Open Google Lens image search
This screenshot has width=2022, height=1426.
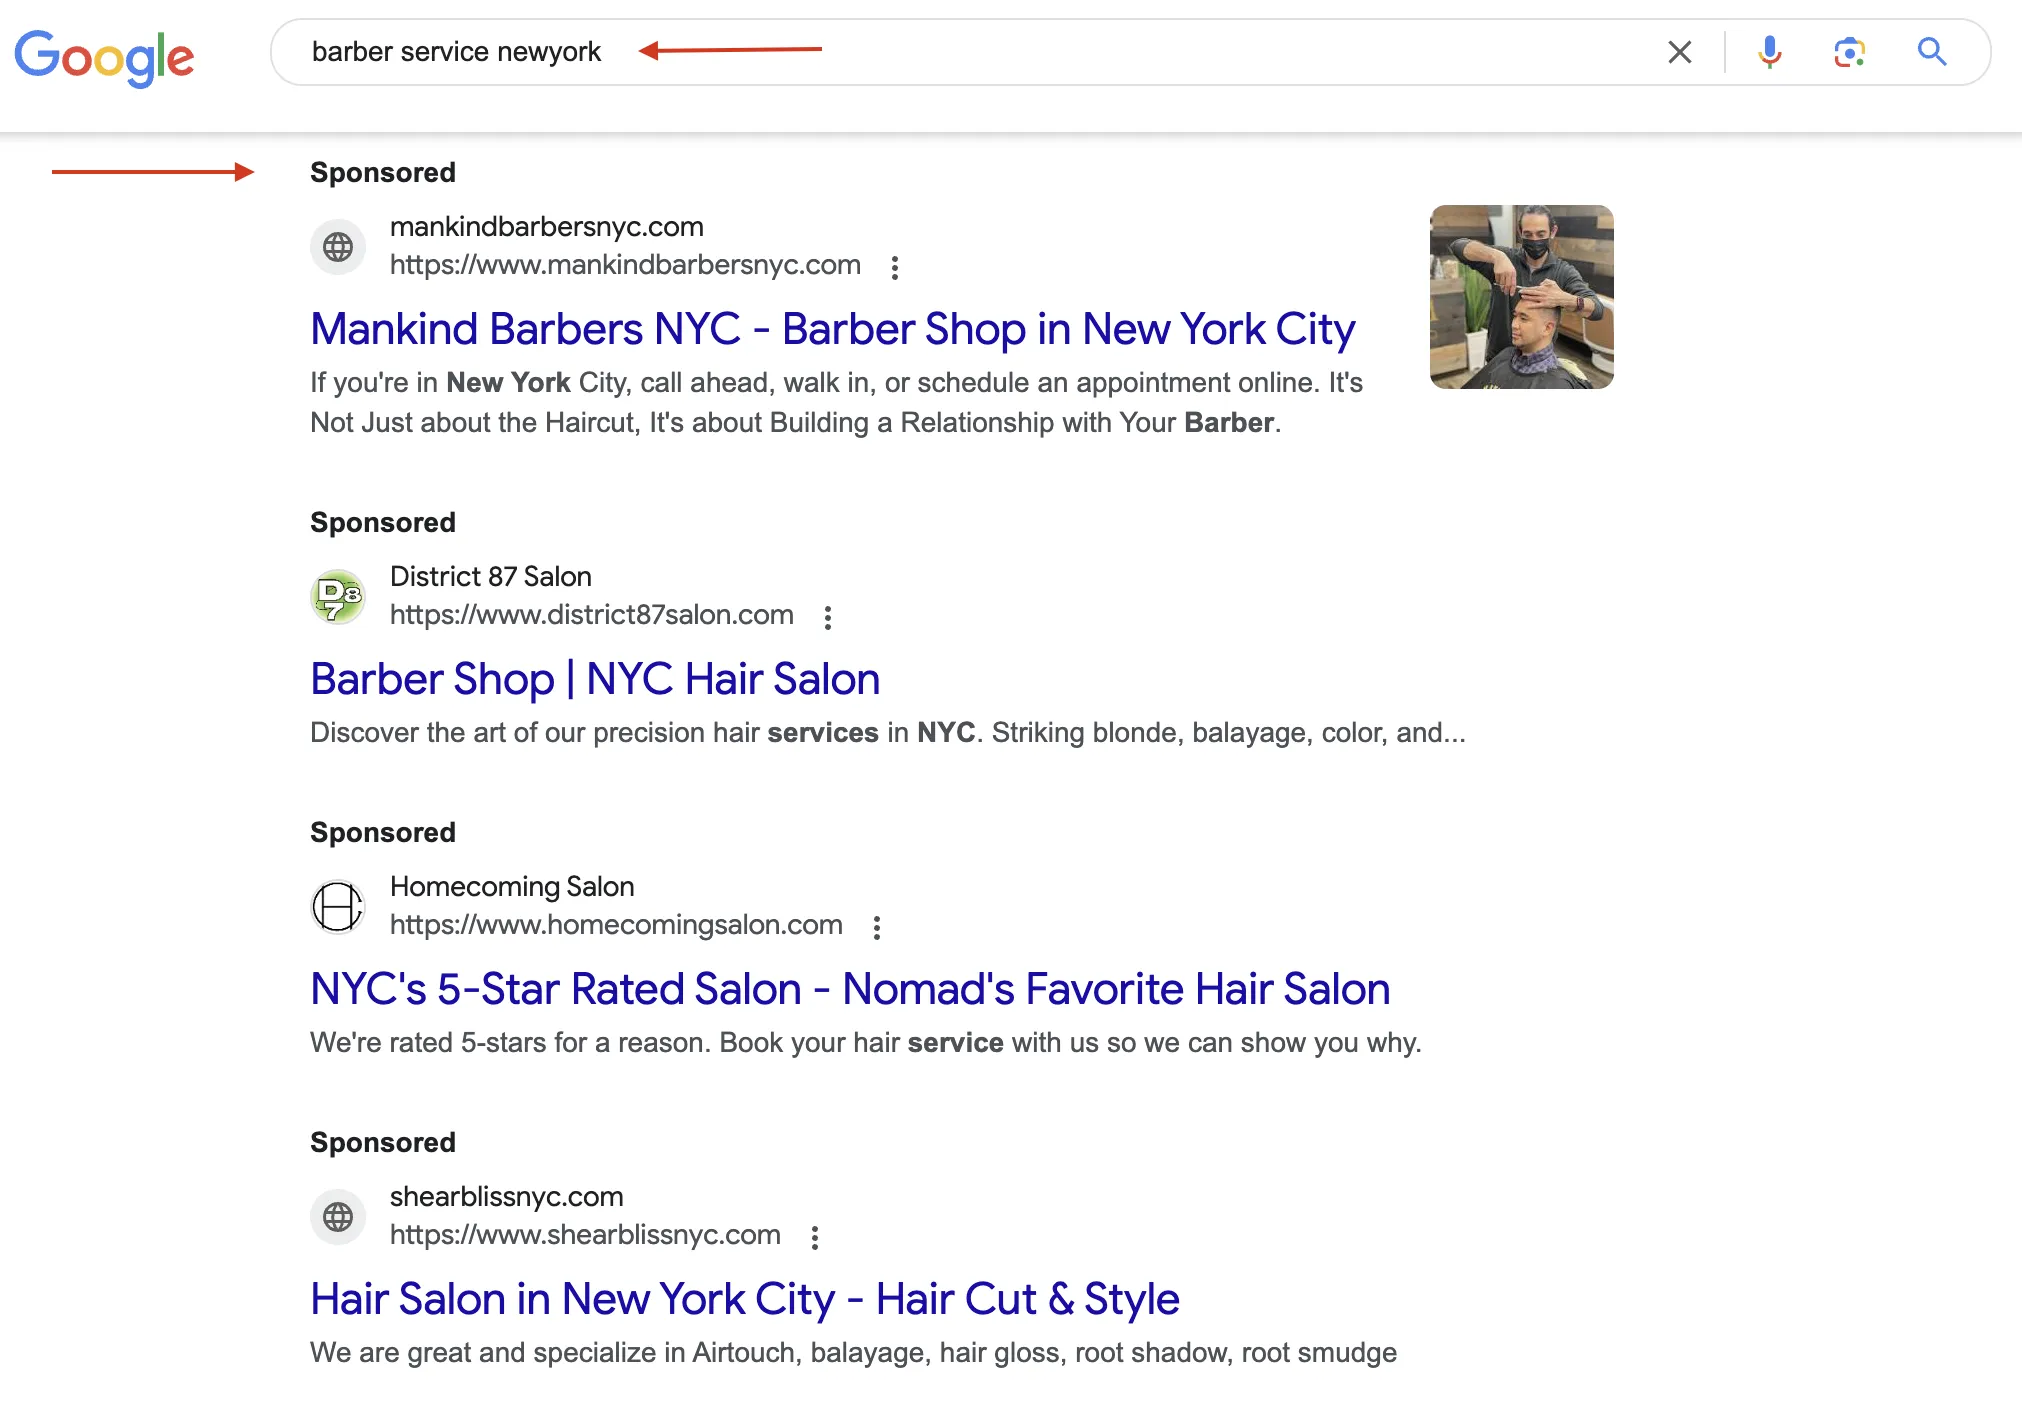1849,52
